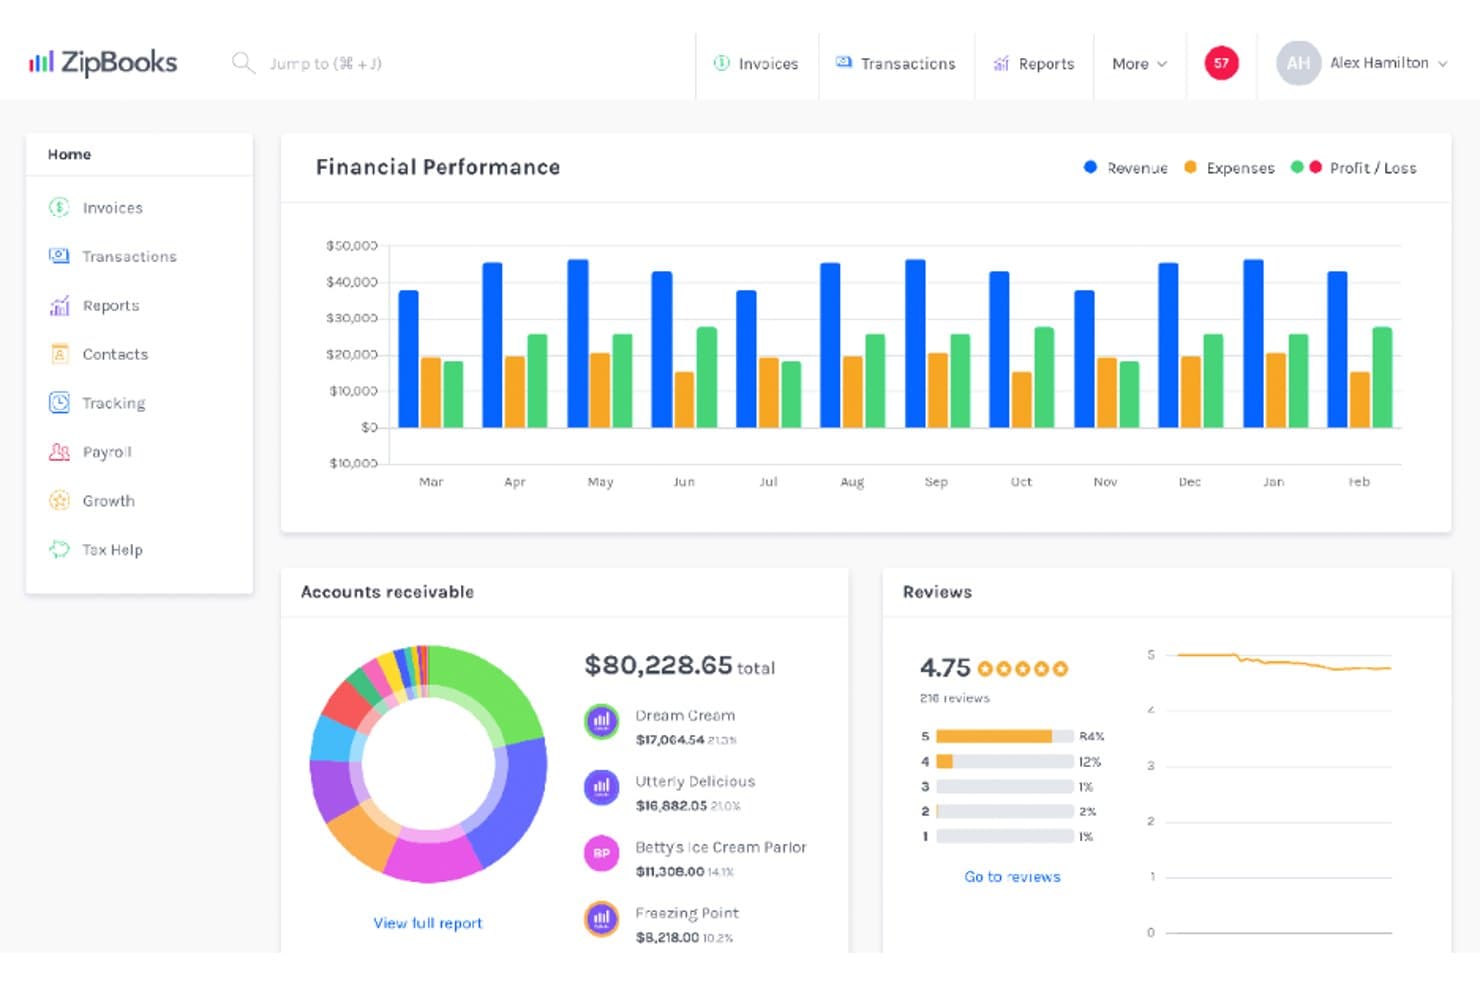Open the Tax Help piggy bank icon

pyautogui.click(x=59, y=549)
